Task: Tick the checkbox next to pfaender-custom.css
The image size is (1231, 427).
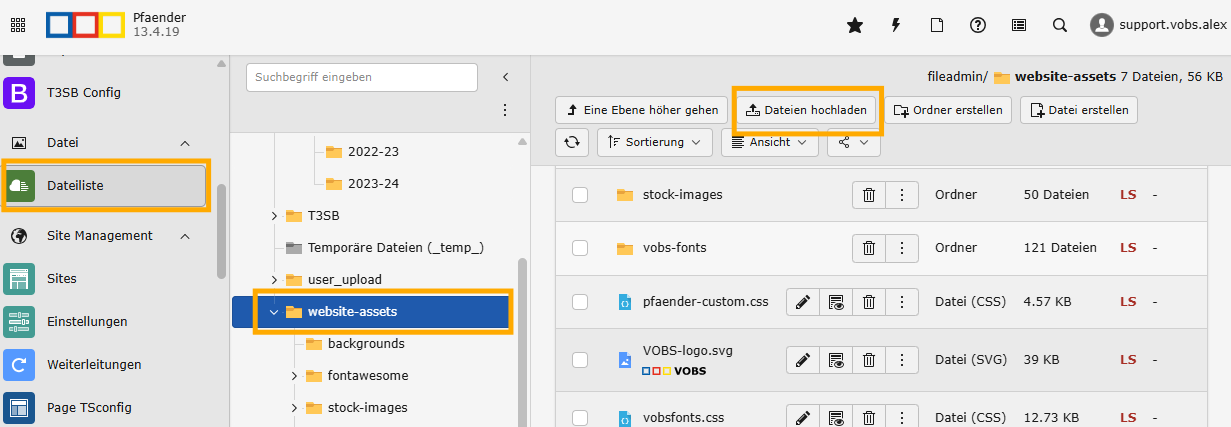Action: coord(580,301)
